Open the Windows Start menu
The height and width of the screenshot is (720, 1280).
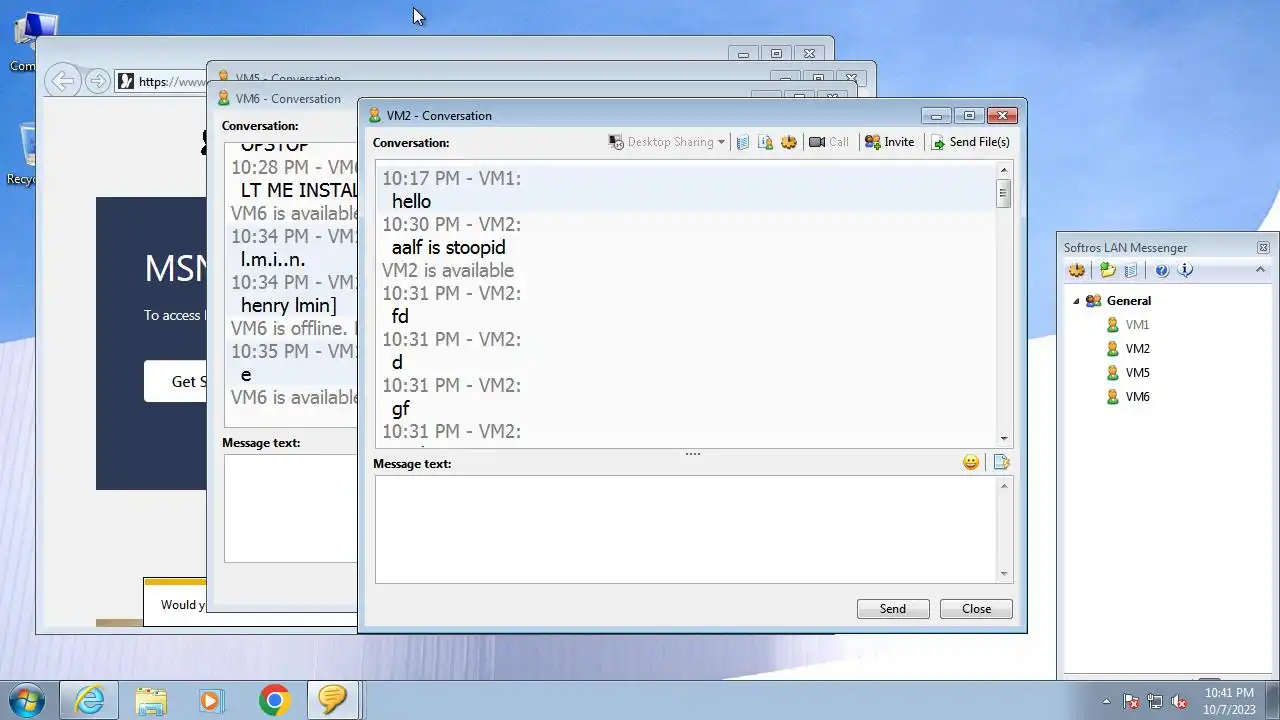[26, 700]
